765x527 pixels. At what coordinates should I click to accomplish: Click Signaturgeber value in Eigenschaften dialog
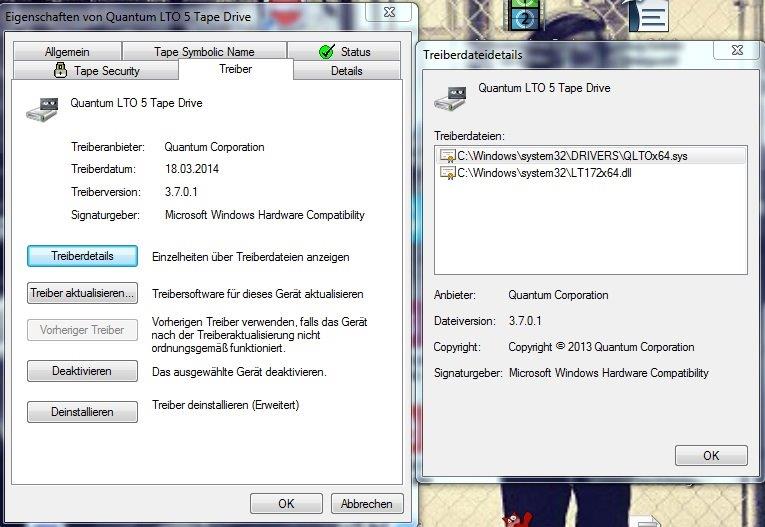(264, 215)
